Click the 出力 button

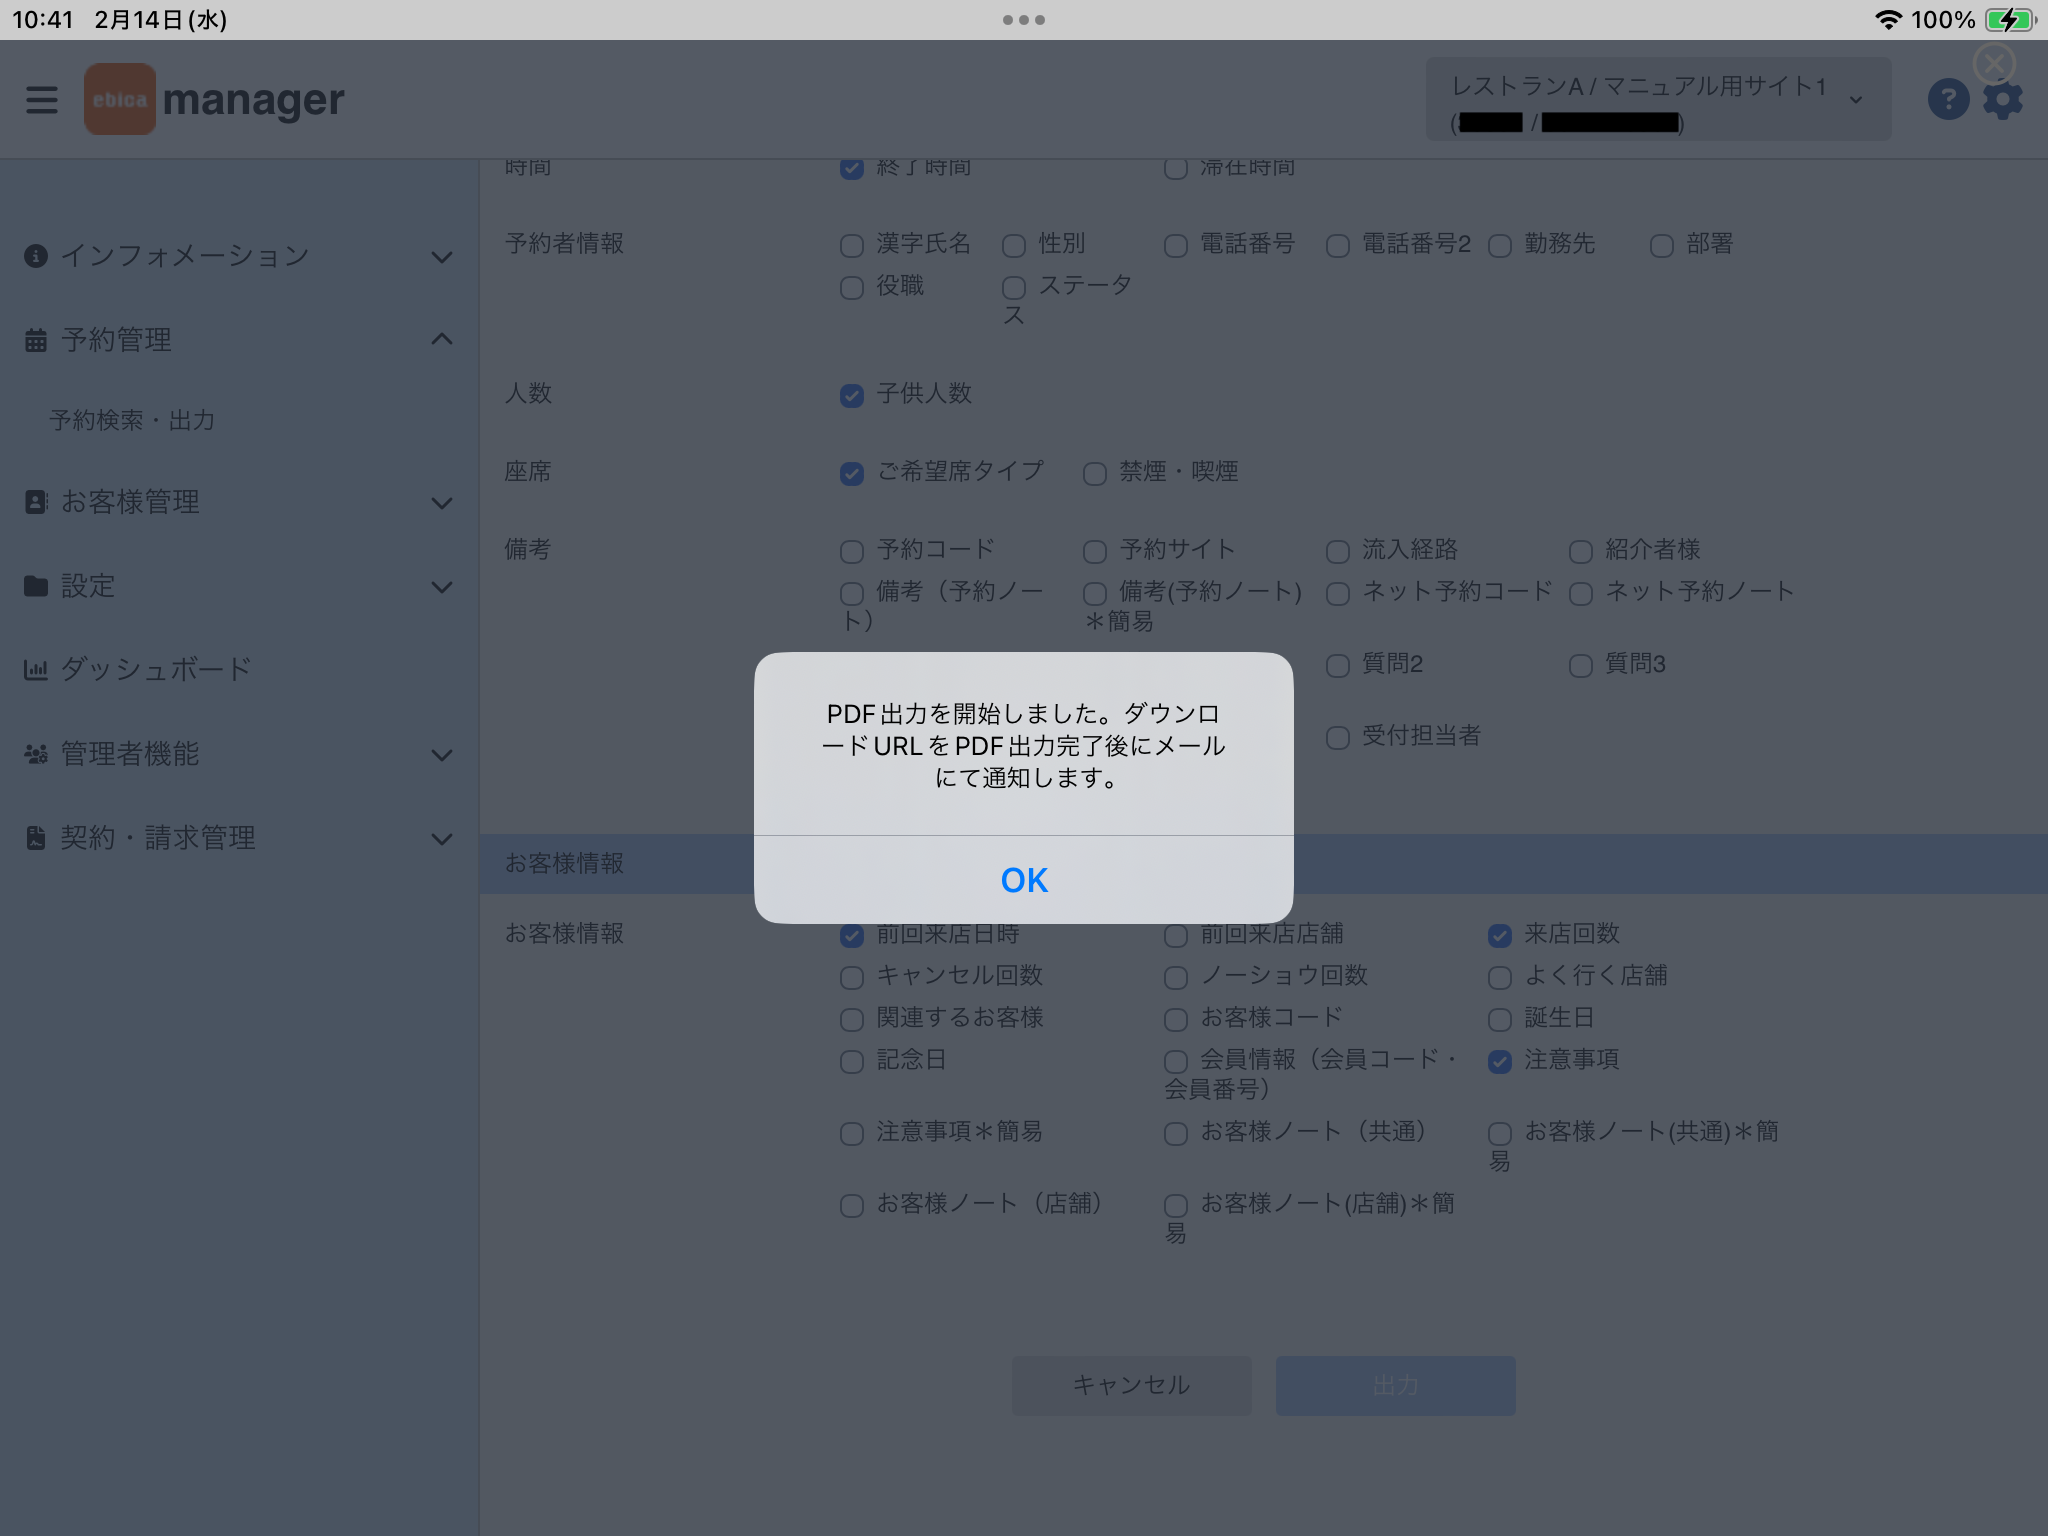tap(1395, 1385)
